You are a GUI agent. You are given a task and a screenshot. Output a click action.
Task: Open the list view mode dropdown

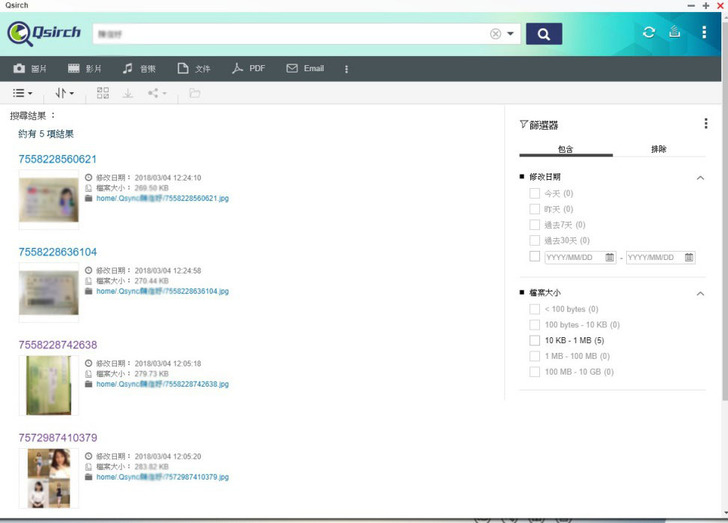(22, 93)
